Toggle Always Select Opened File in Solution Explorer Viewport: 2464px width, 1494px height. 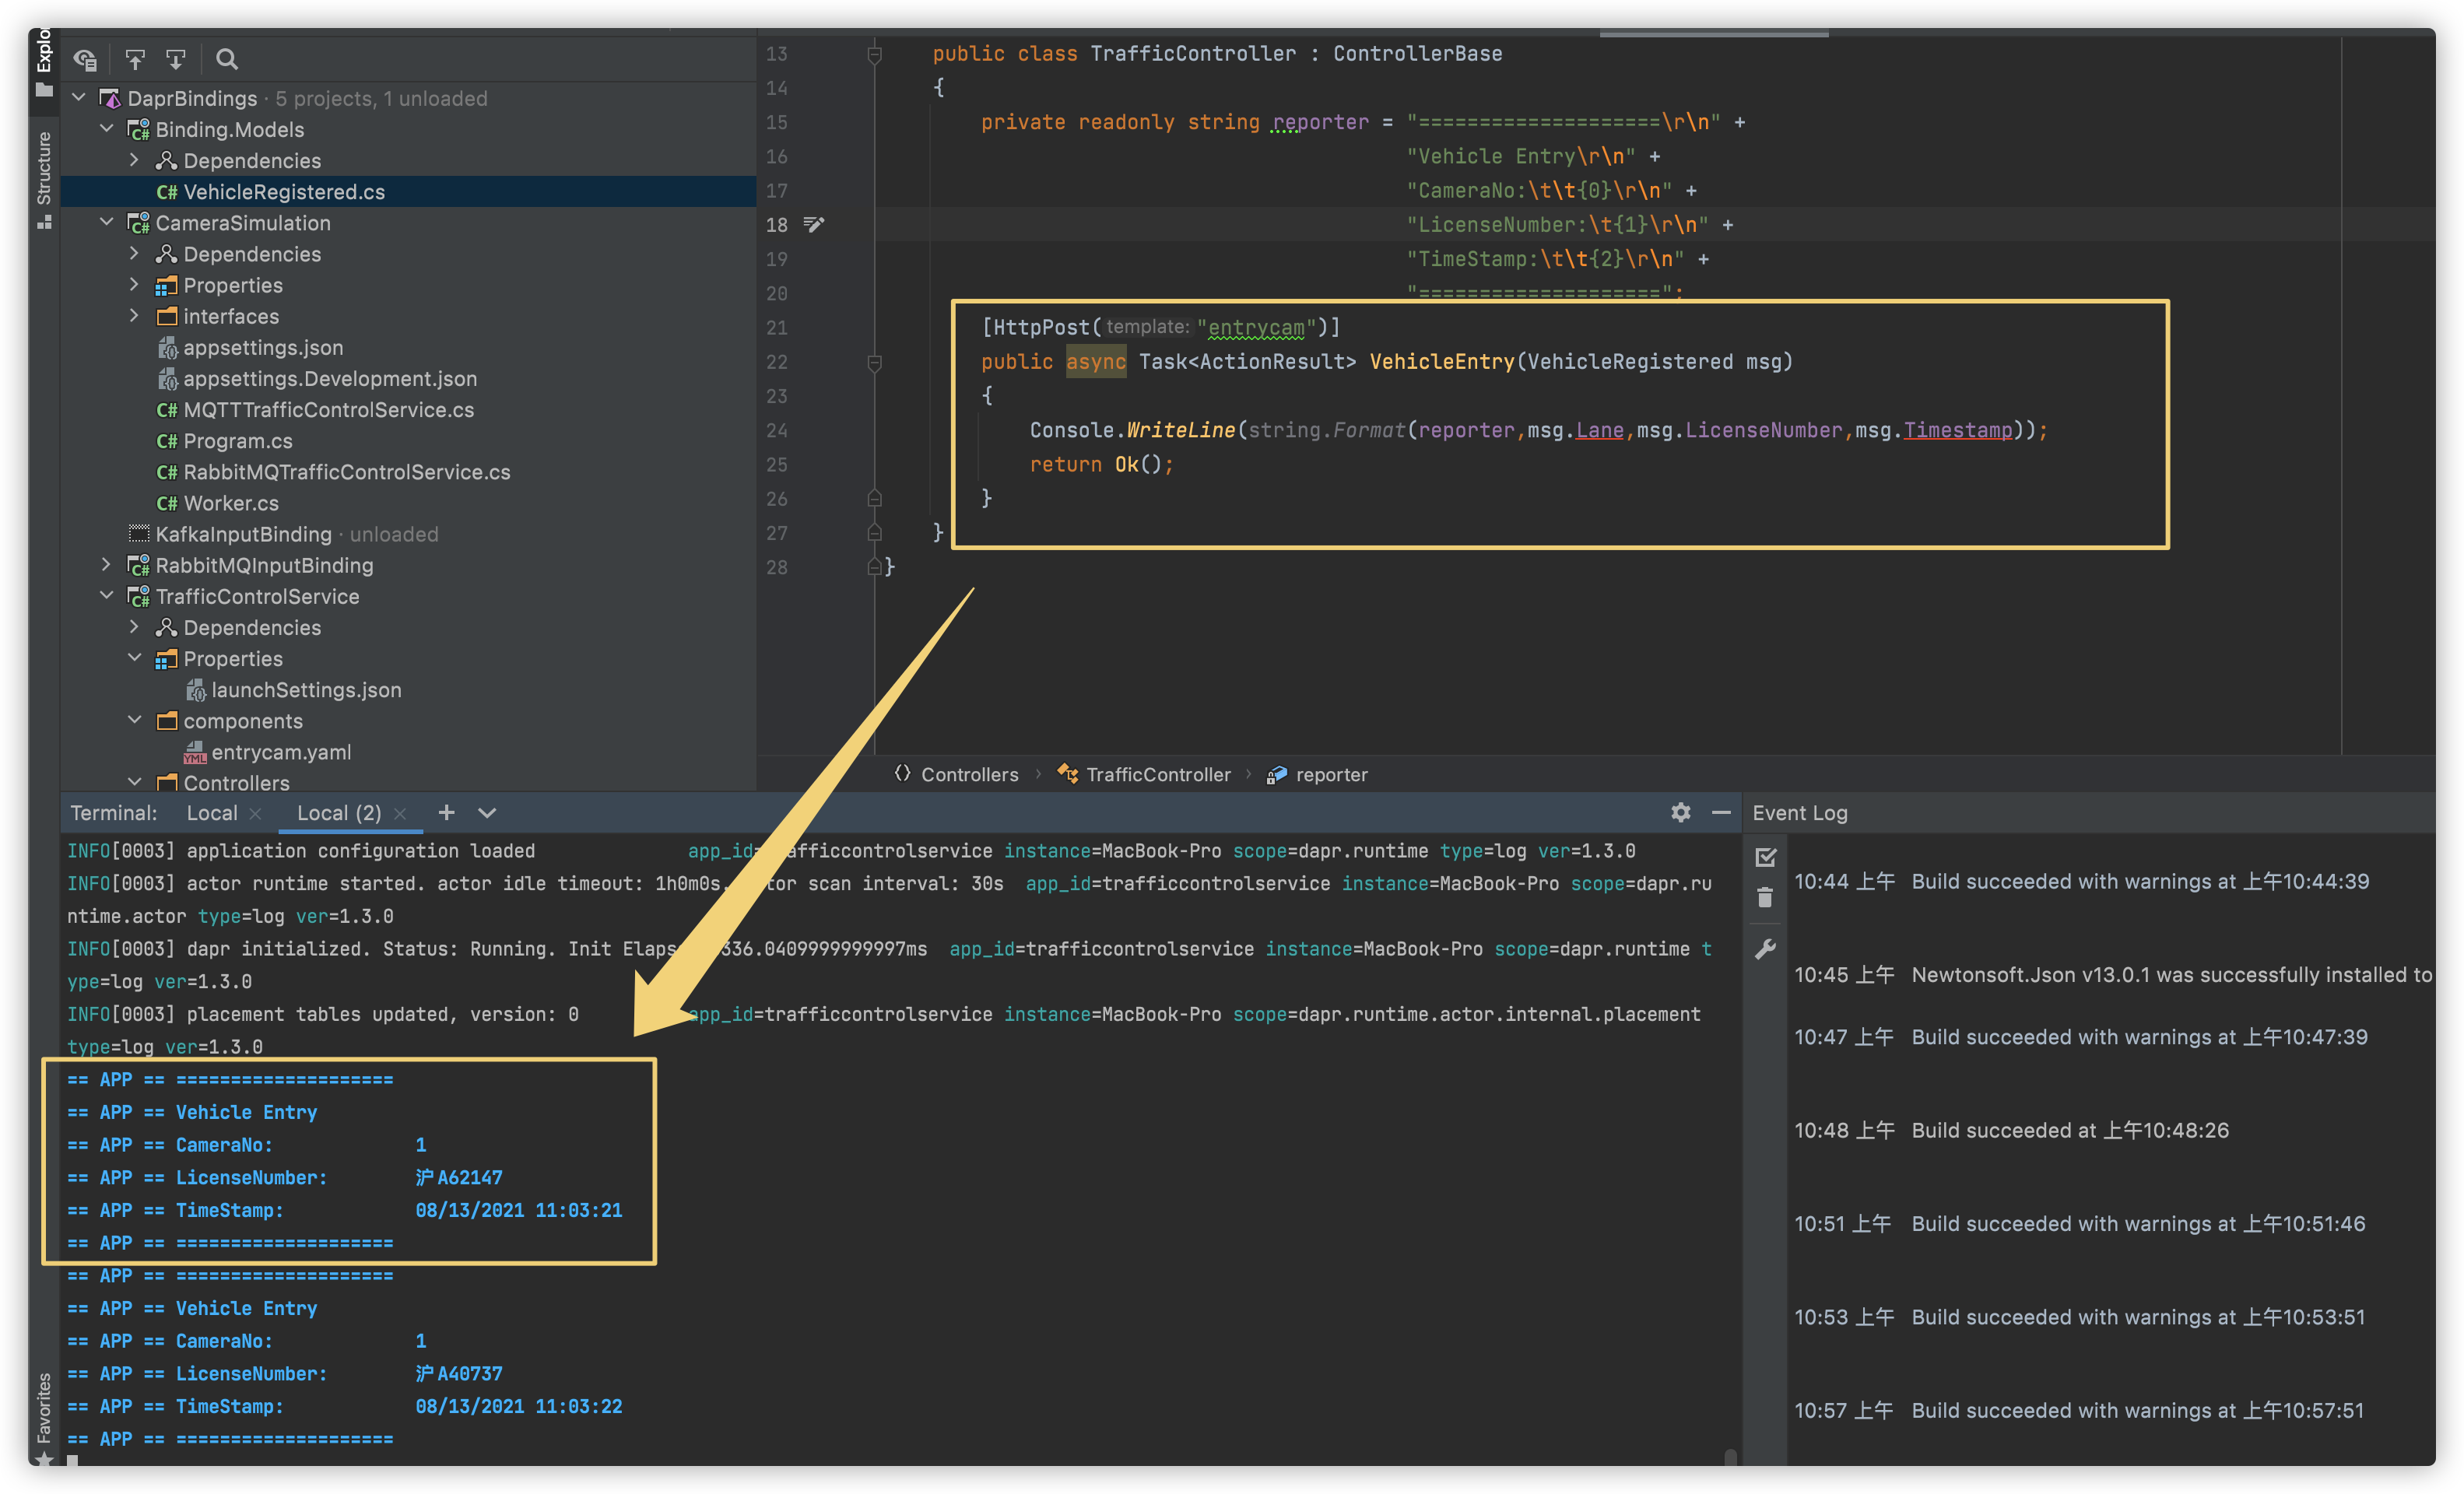click(x=85, y=59)
